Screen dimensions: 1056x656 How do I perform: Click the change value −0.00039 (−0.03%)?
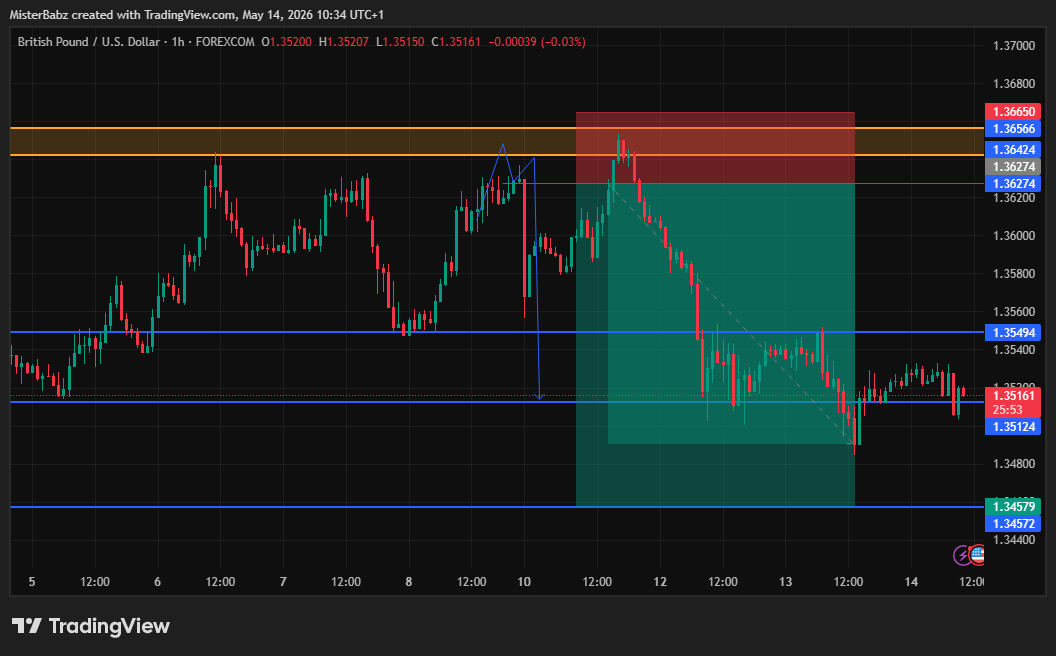coord(537,42)
